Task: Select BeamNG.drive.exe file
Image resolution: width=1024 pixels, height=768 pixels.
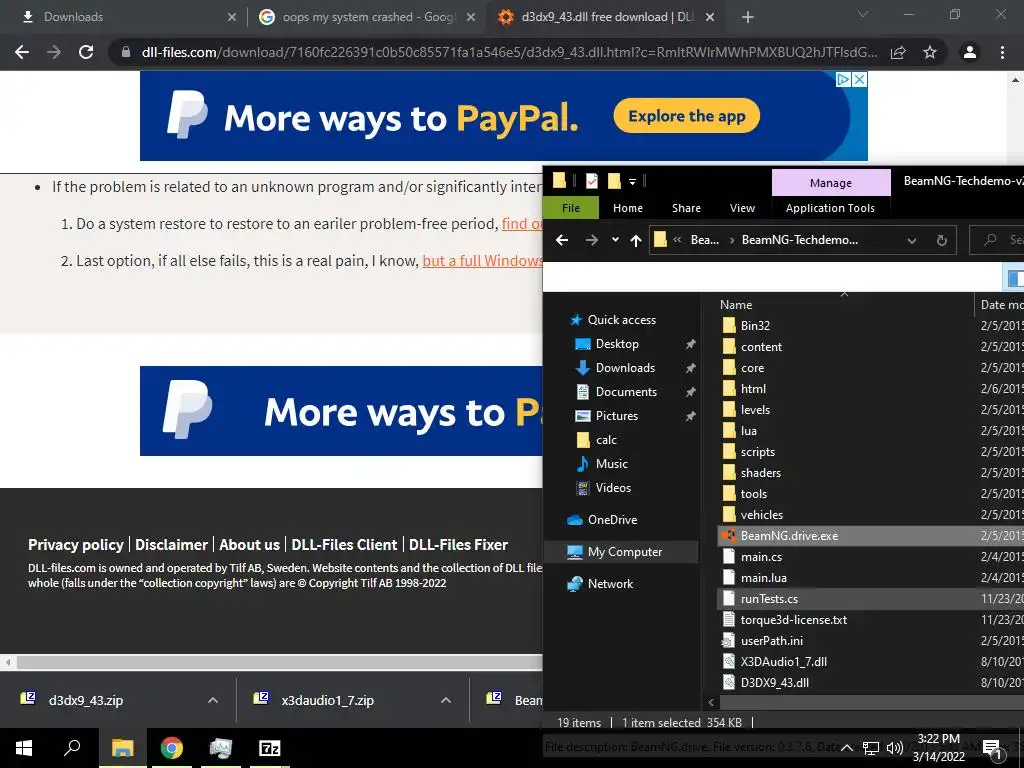Action: pos(789,536)
